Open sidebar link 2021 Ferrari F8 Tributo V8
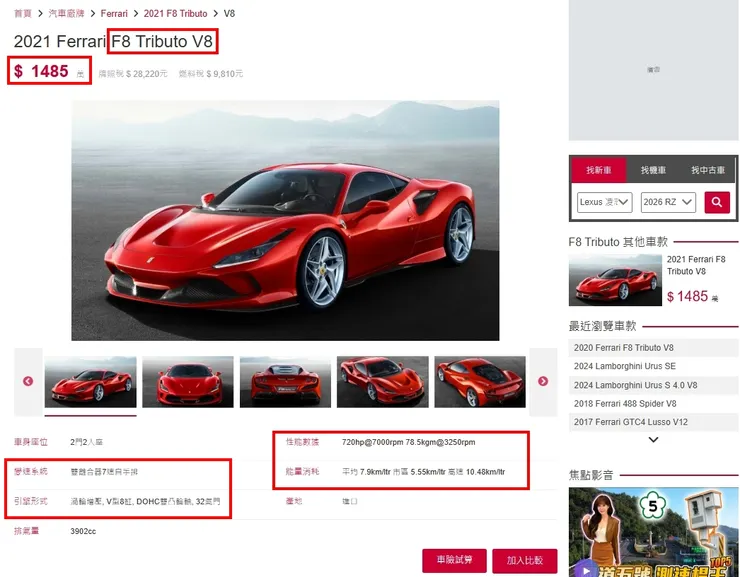Image resolution: width=740 pixels, height=577 pixels. click(696, 265)
